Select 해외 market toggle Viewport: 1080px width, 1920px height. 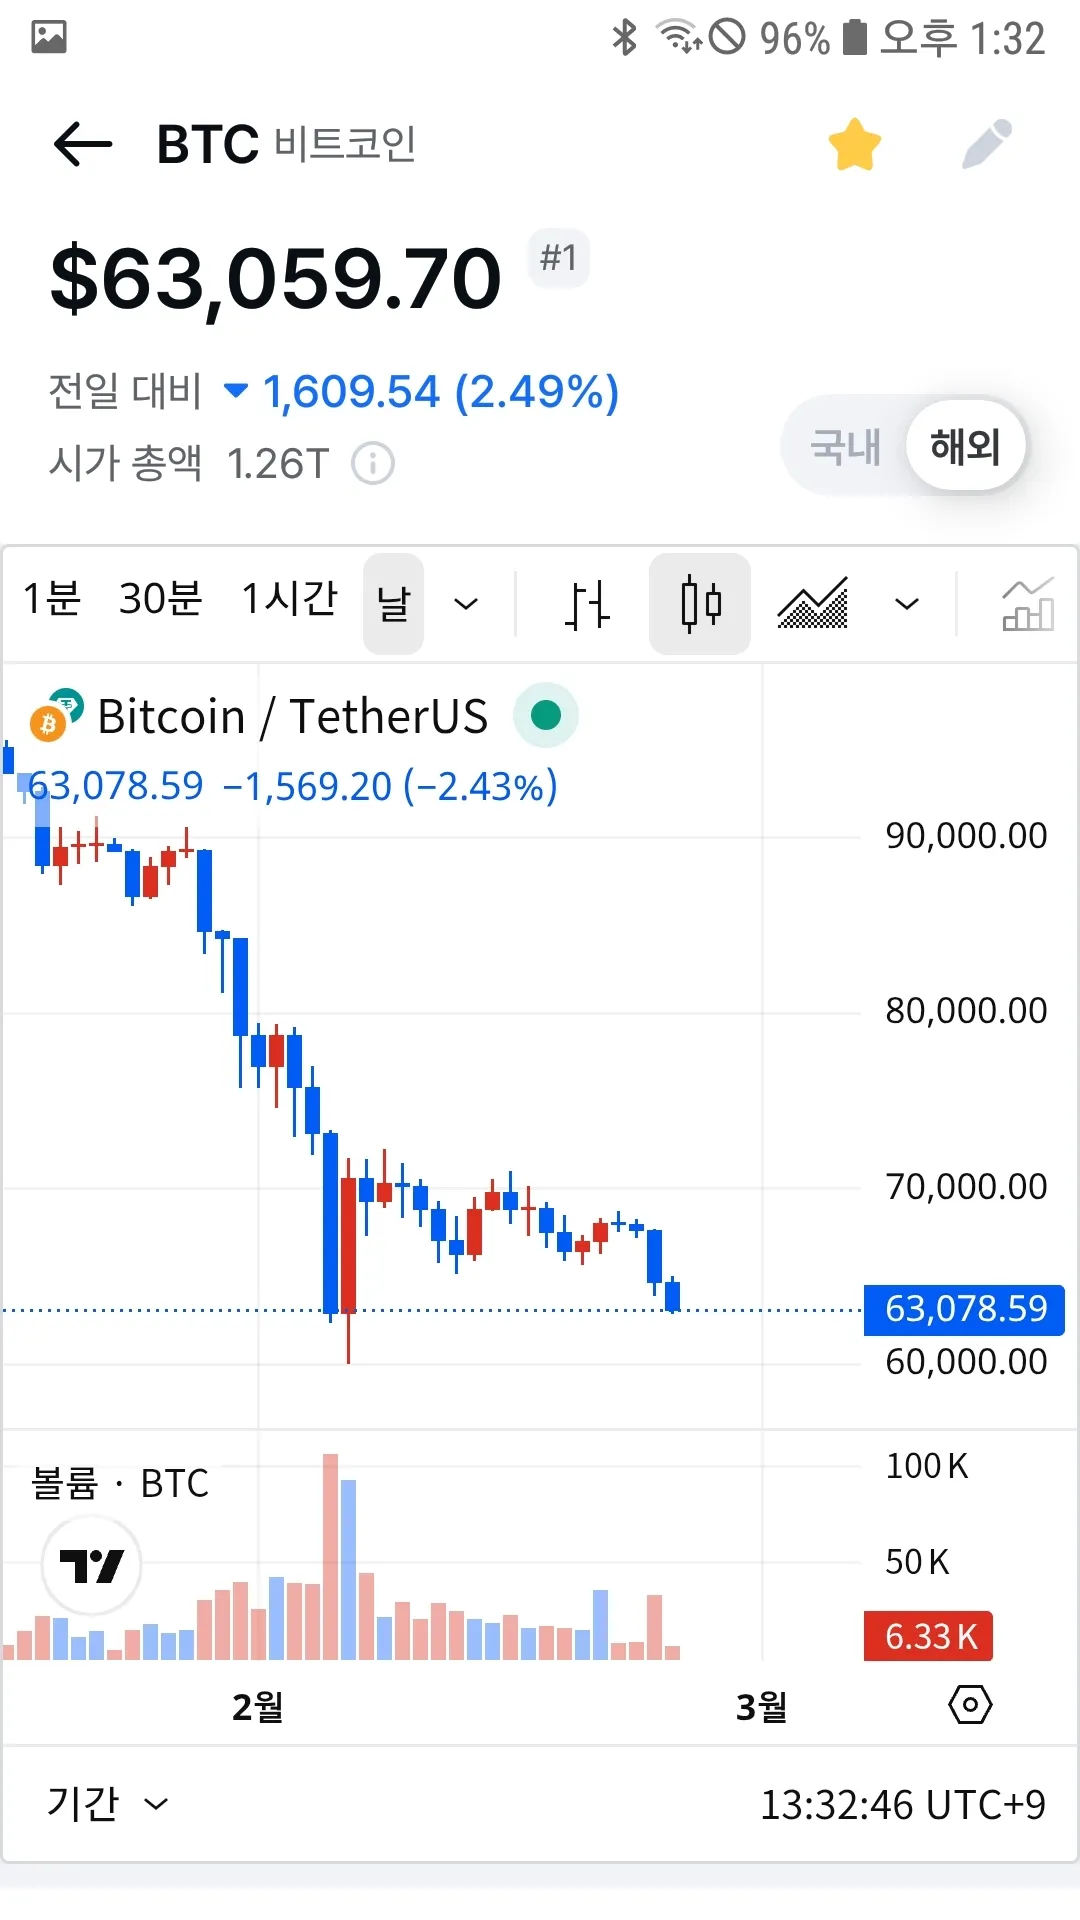point(965,447)
